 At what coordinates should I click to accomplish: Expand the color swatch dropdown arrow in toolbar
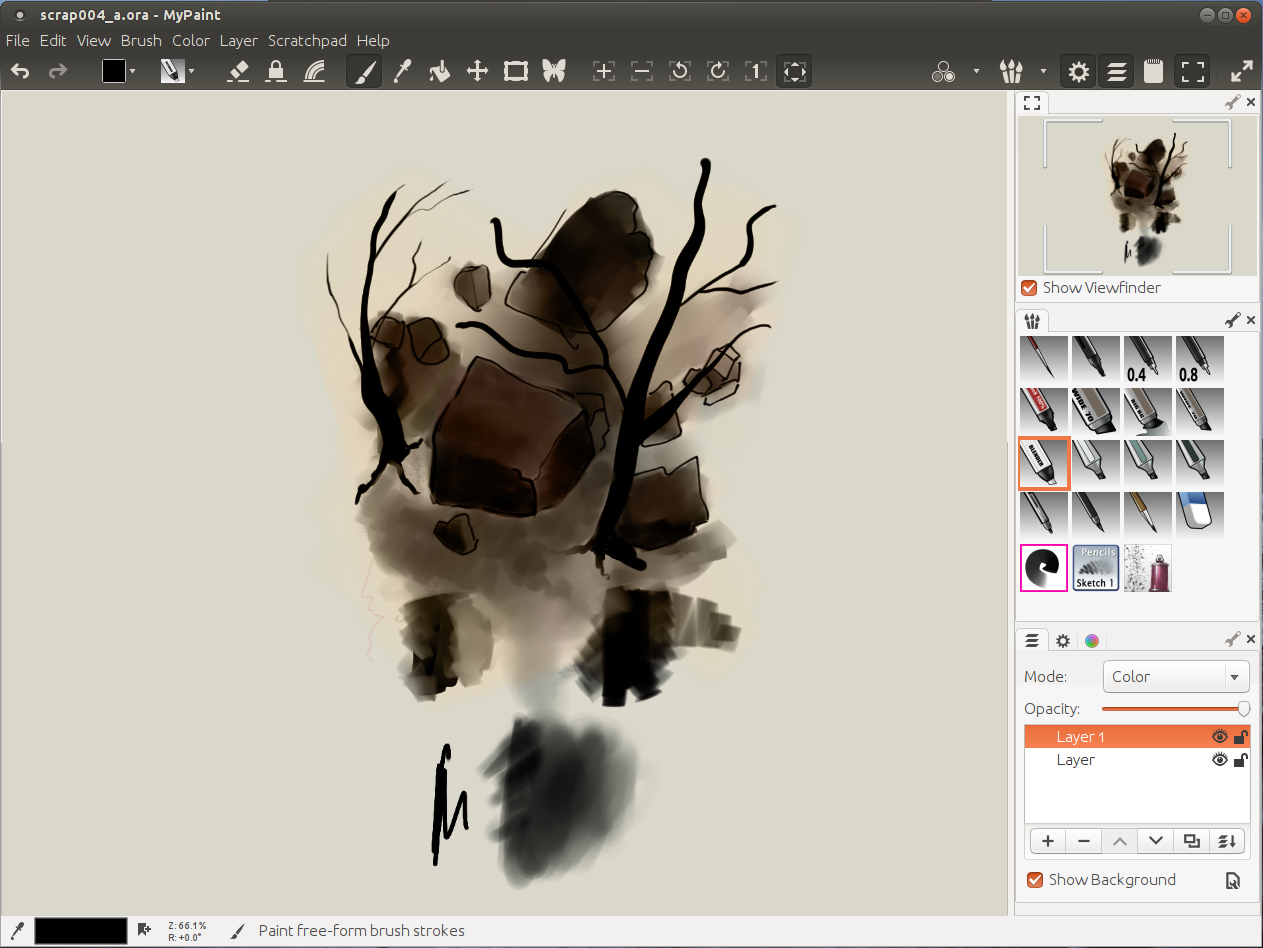click(x=132, y=72)
